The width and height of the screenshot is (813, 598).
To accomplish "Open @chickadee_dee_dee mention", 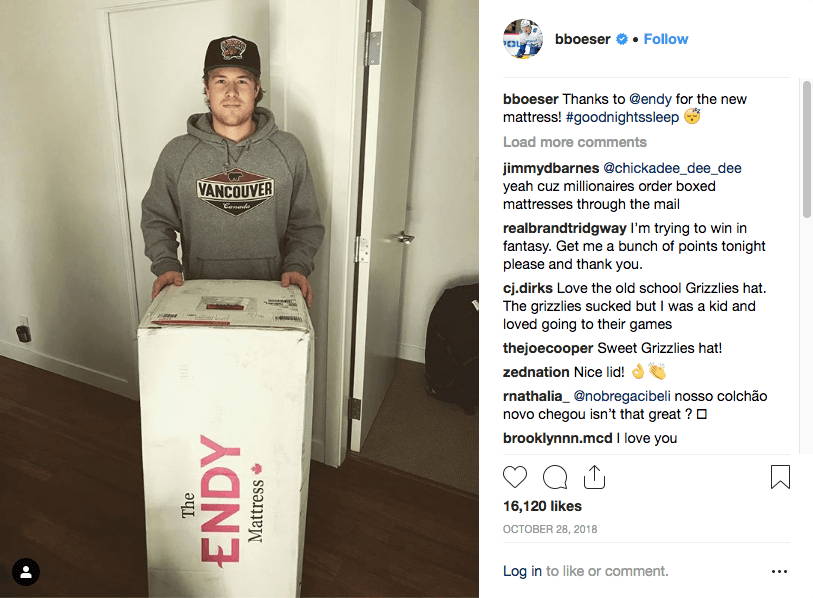I will [672, 168].
